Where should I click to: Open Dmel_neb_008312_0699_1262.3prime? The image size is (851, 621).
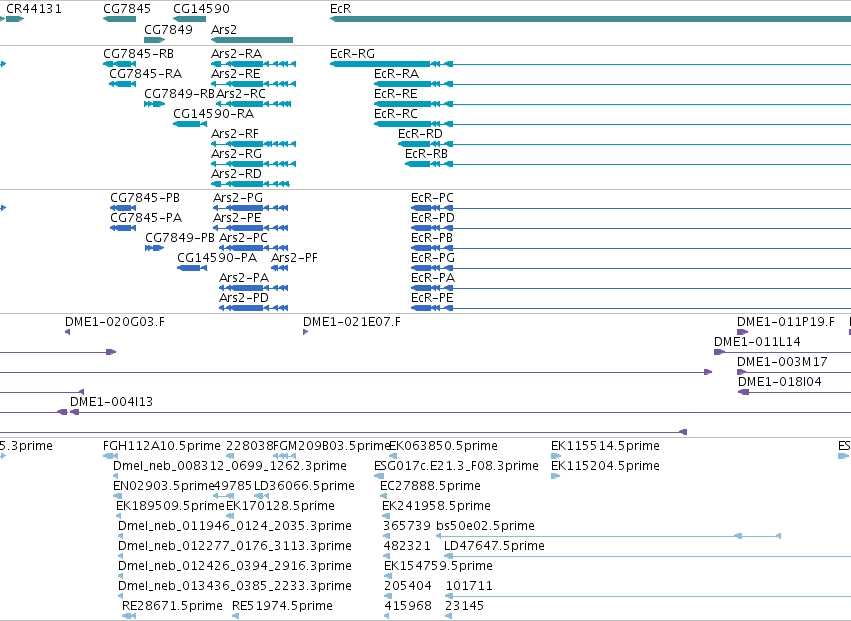(230, 467)
